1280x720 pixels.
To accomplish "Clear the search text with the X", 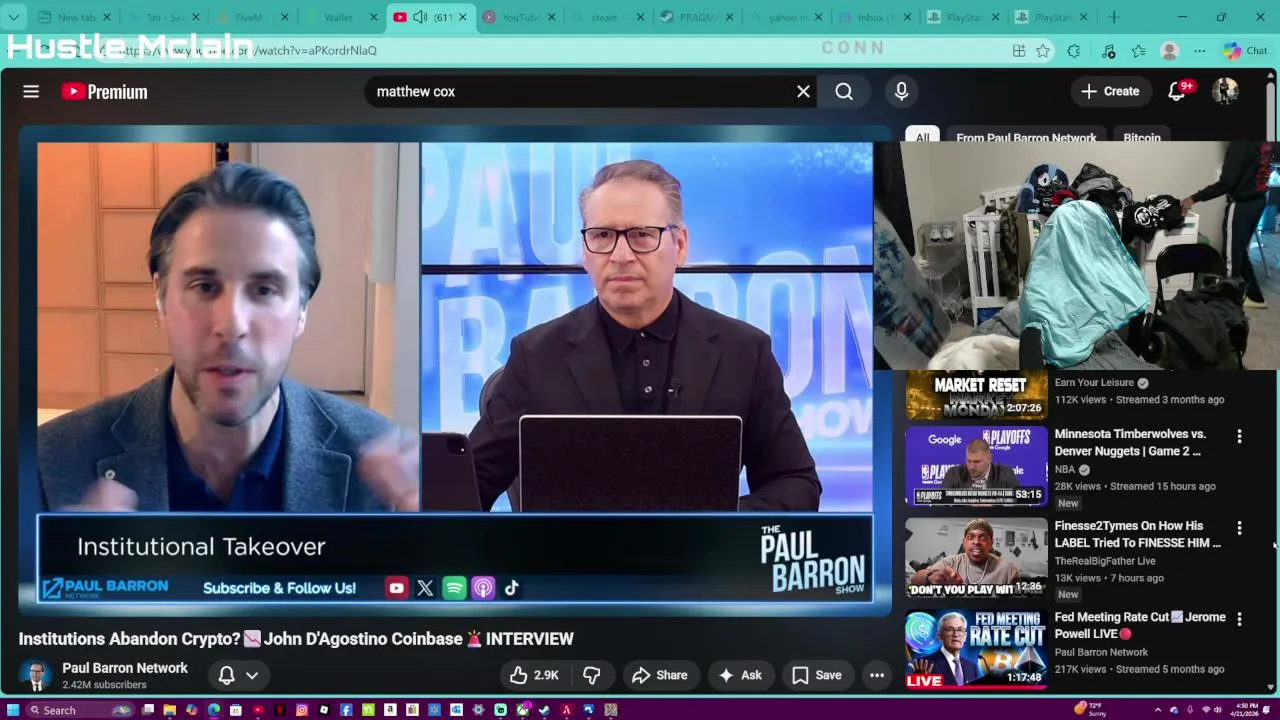I will point(803,91).
